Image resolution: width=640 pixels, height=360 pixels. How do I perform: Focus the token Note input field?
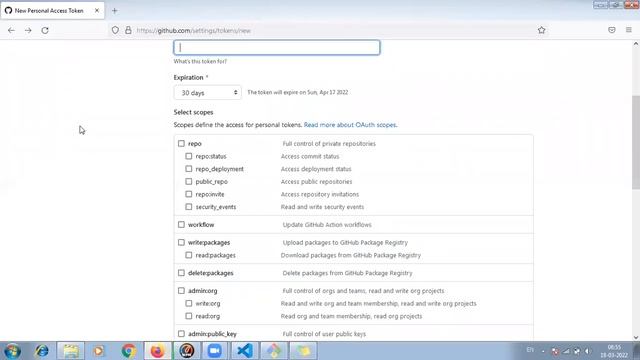(277, 47)
